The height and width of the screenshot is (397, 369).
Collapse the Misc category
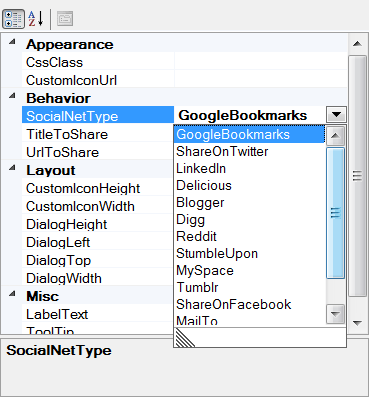[12, 294]
